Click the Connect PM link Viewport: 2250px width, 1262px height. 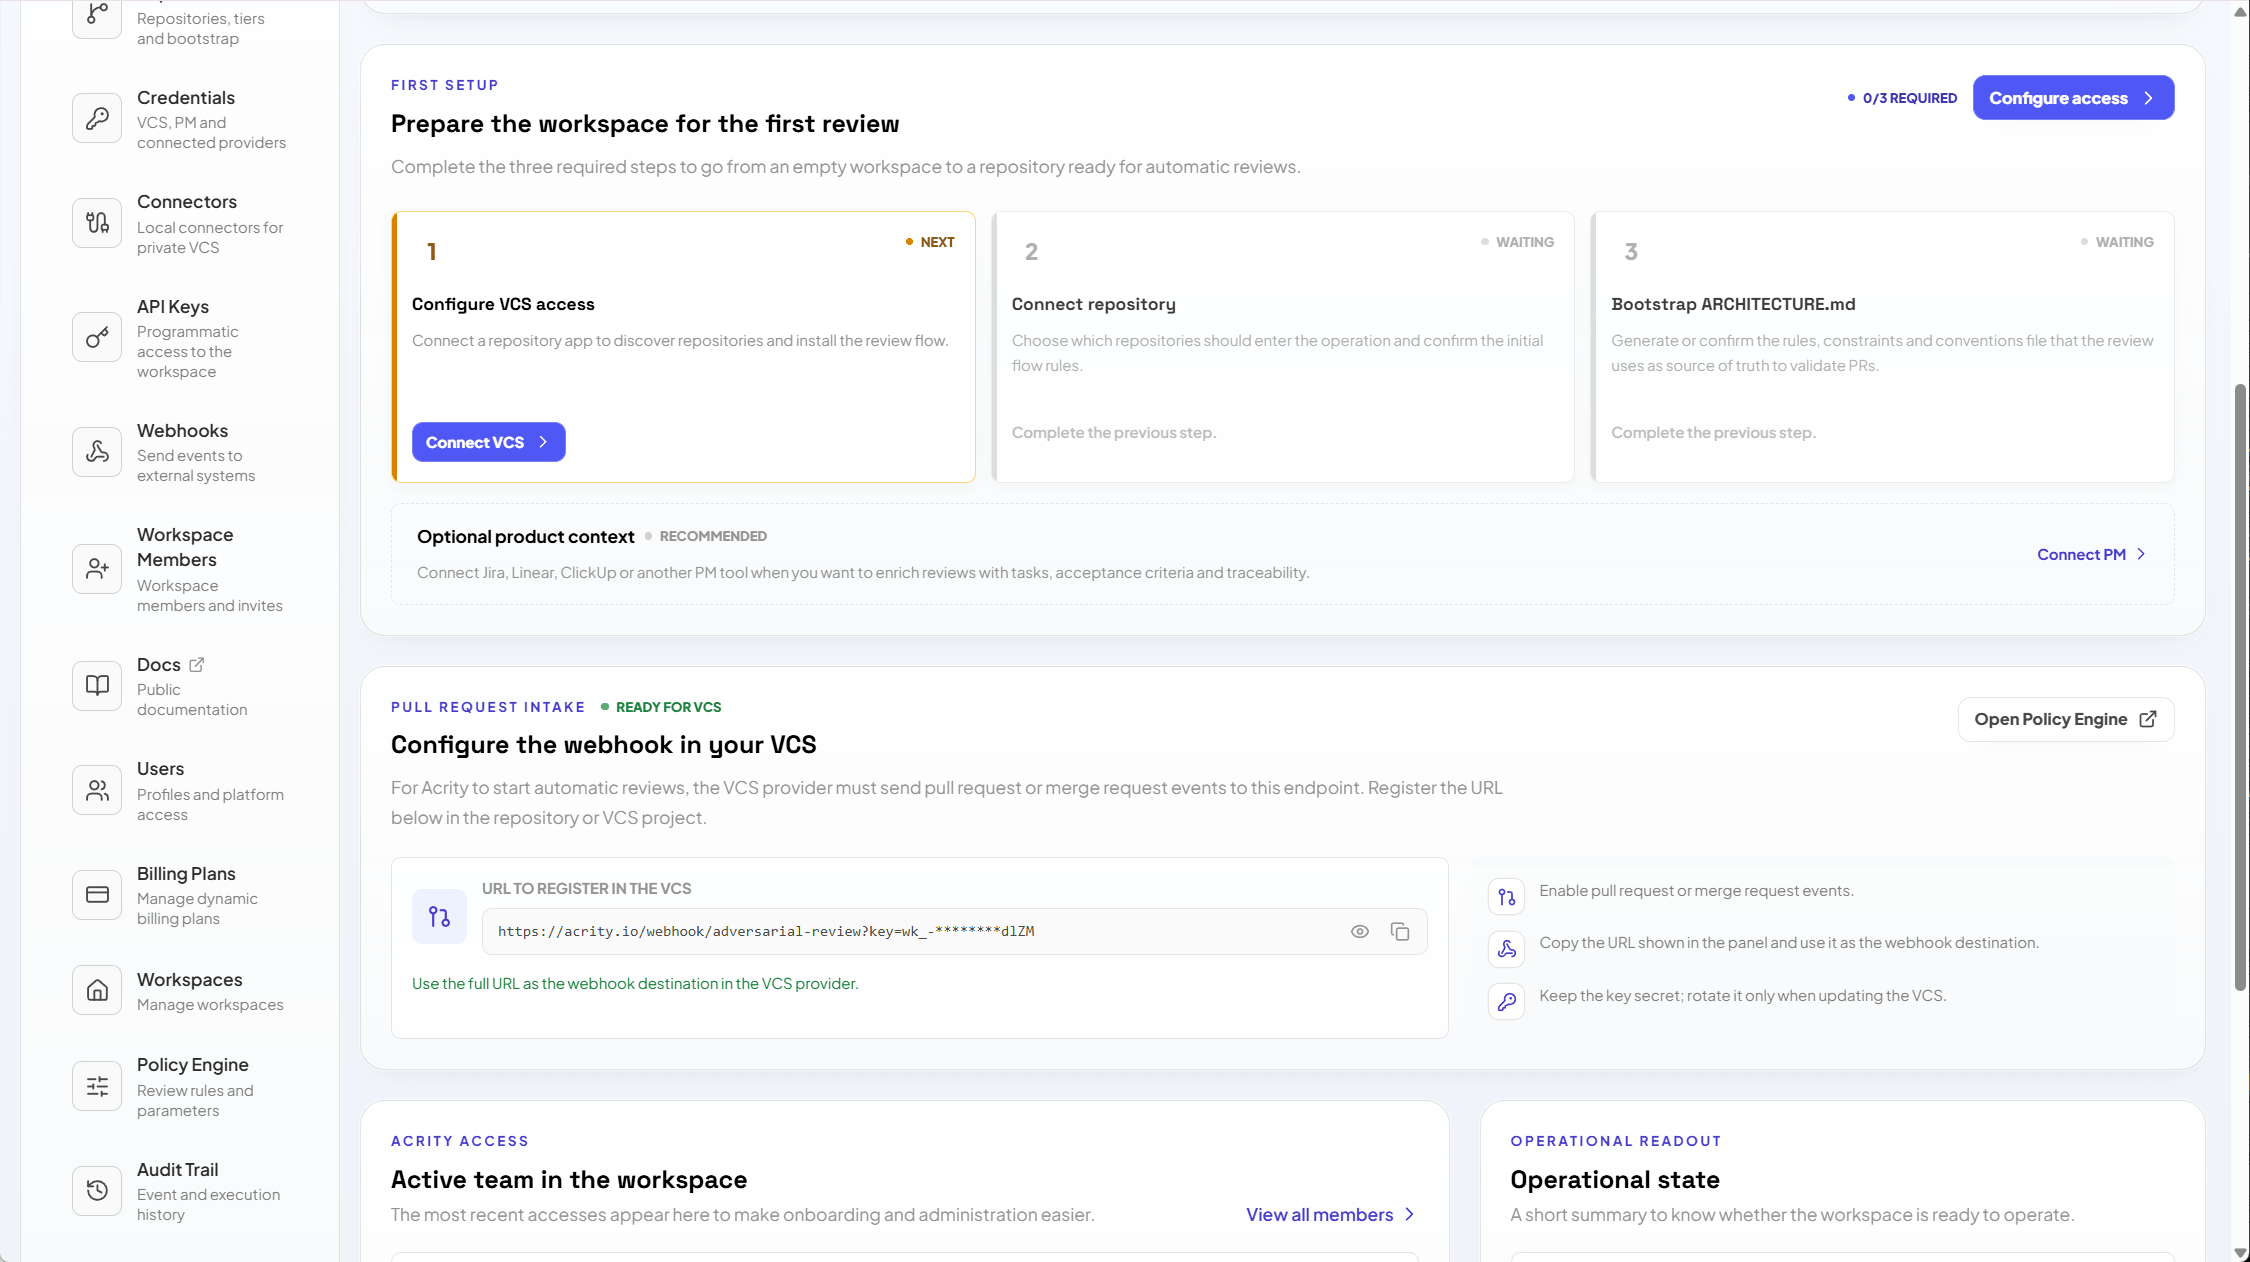(x=2091, y=554)
